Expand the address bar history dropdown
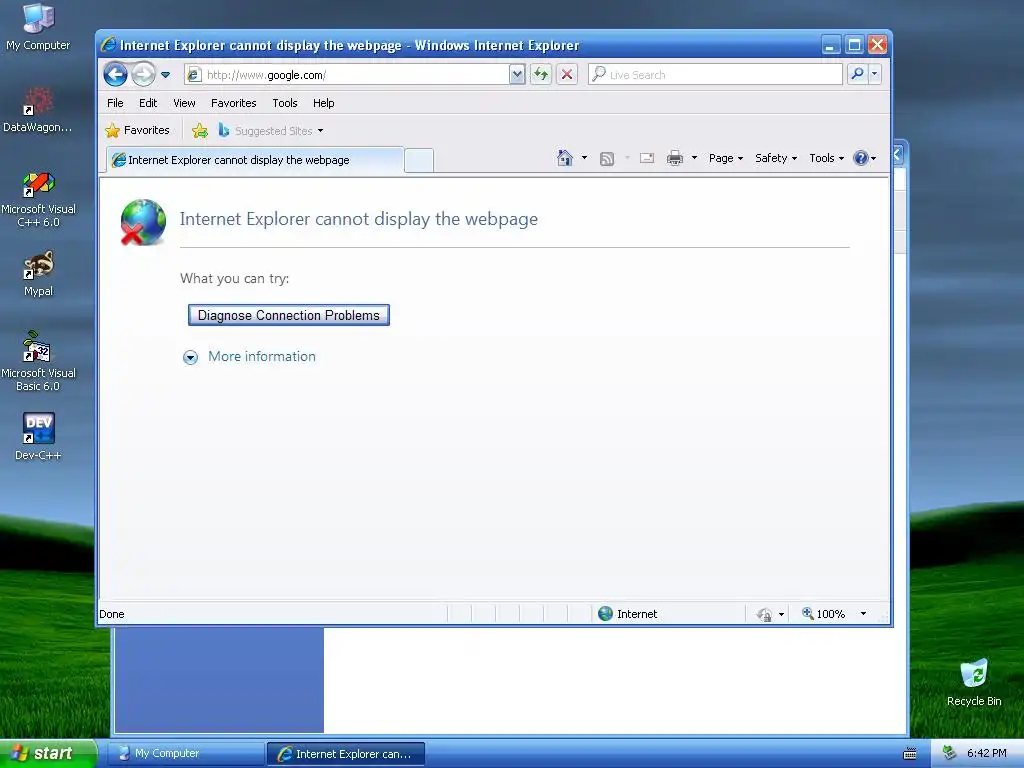 517,74
